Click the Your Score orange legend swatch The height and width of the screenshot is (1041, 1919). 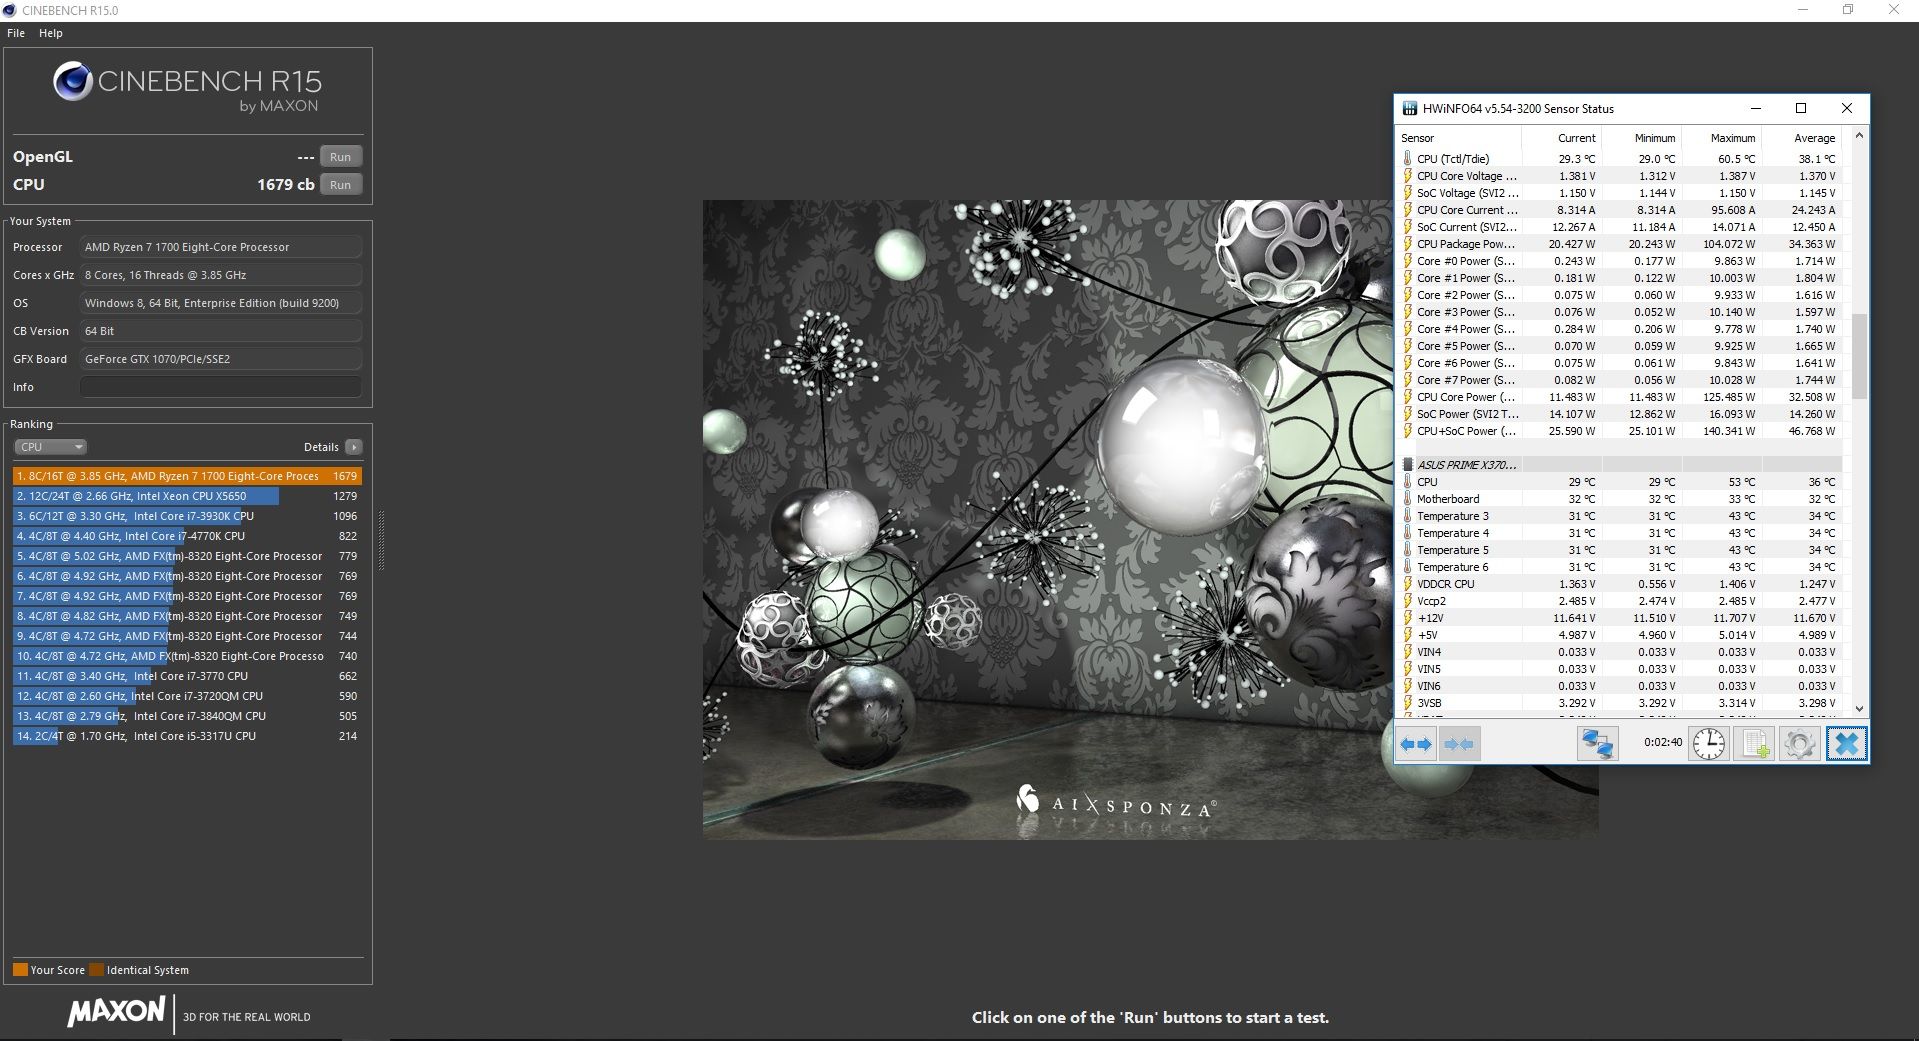(x=20, y=970)
